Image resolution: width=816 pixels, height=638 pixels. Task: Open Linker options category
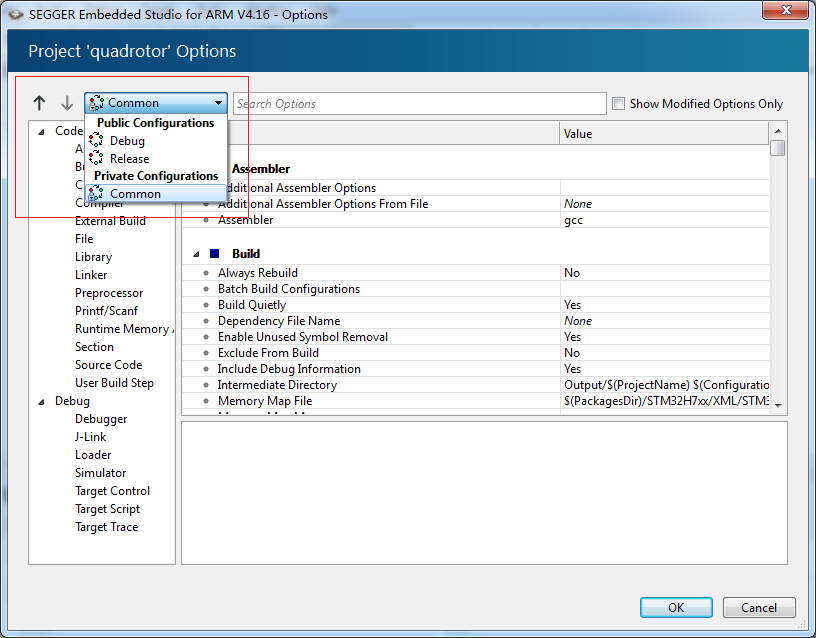pos(91,275)
